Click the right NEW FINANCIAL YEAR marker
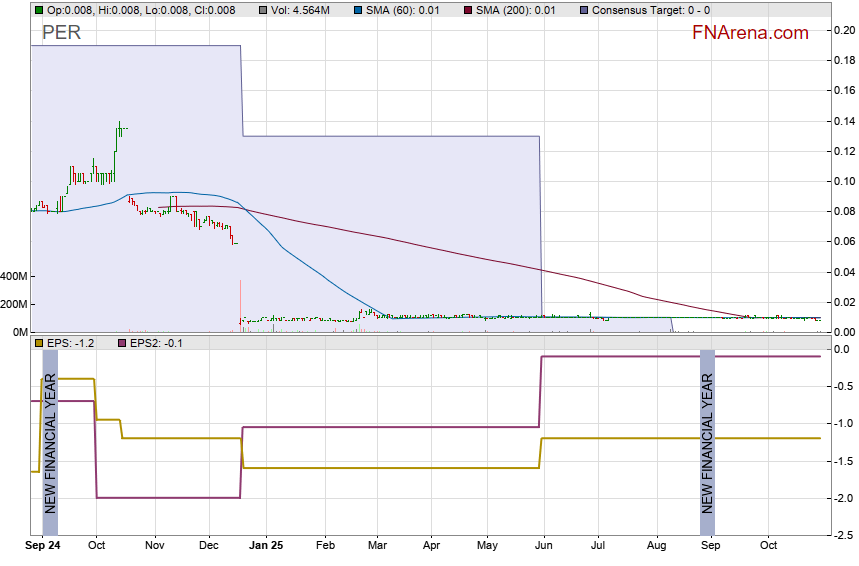Image resolution: width=859 pixels, height=566 pixels. point(707,442)
